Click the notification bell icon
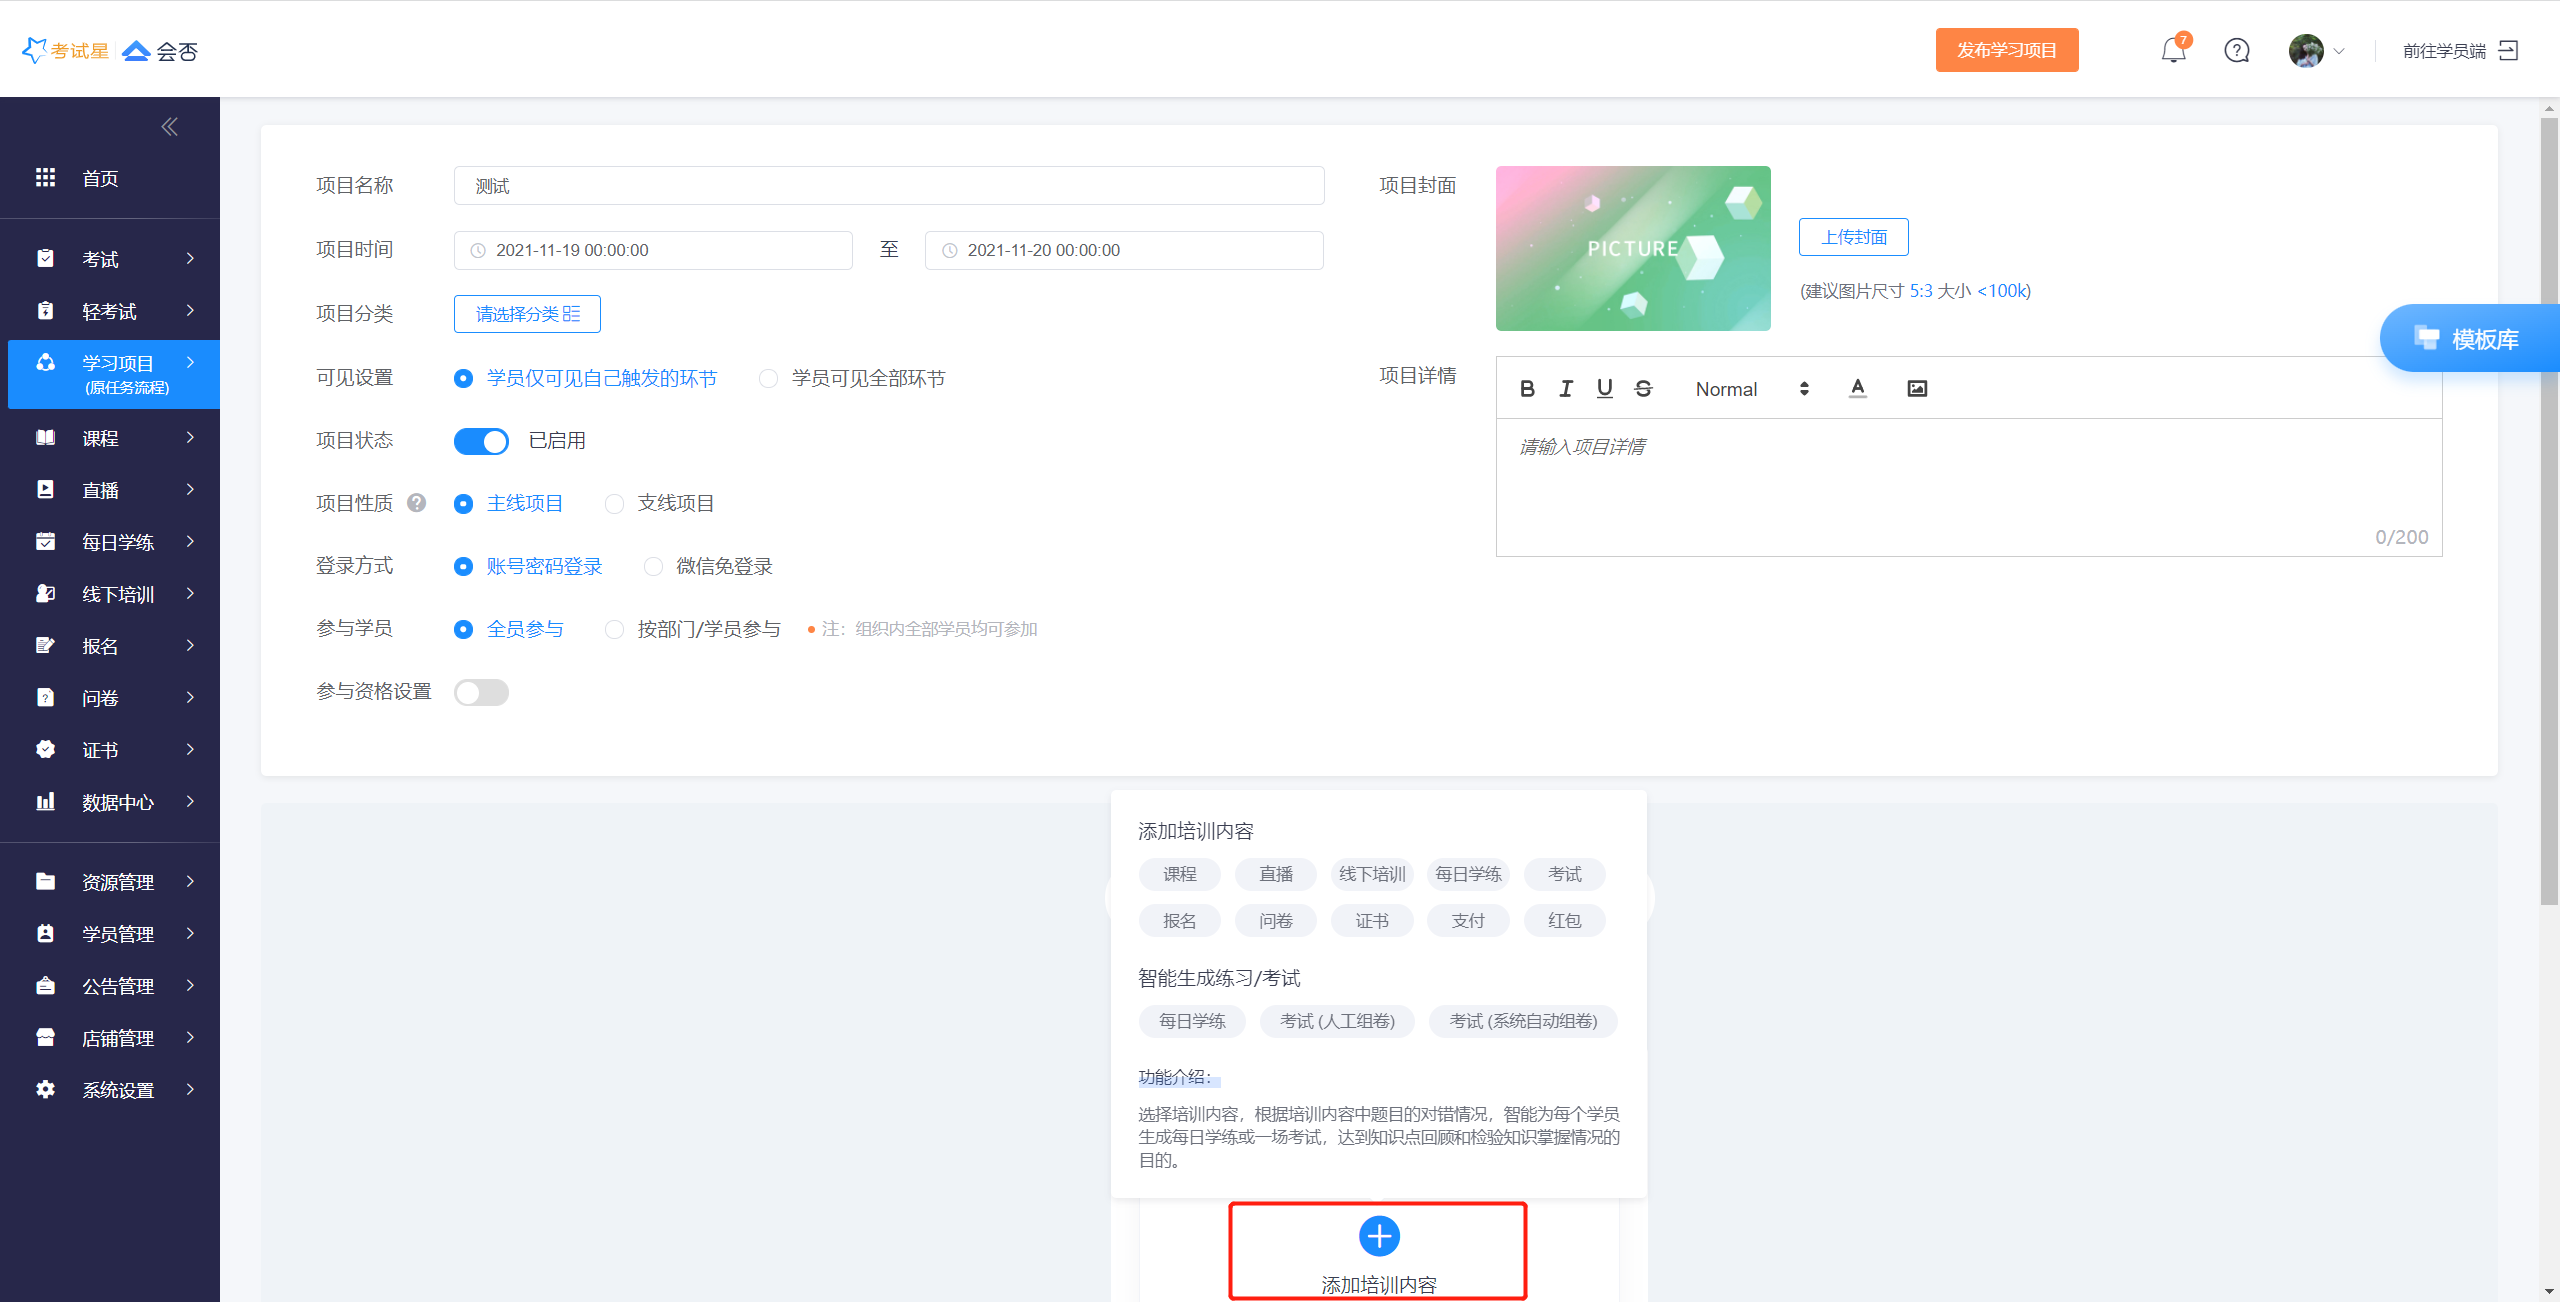Screen dimensions: 2560x1302 click(x=2172, y=50)
